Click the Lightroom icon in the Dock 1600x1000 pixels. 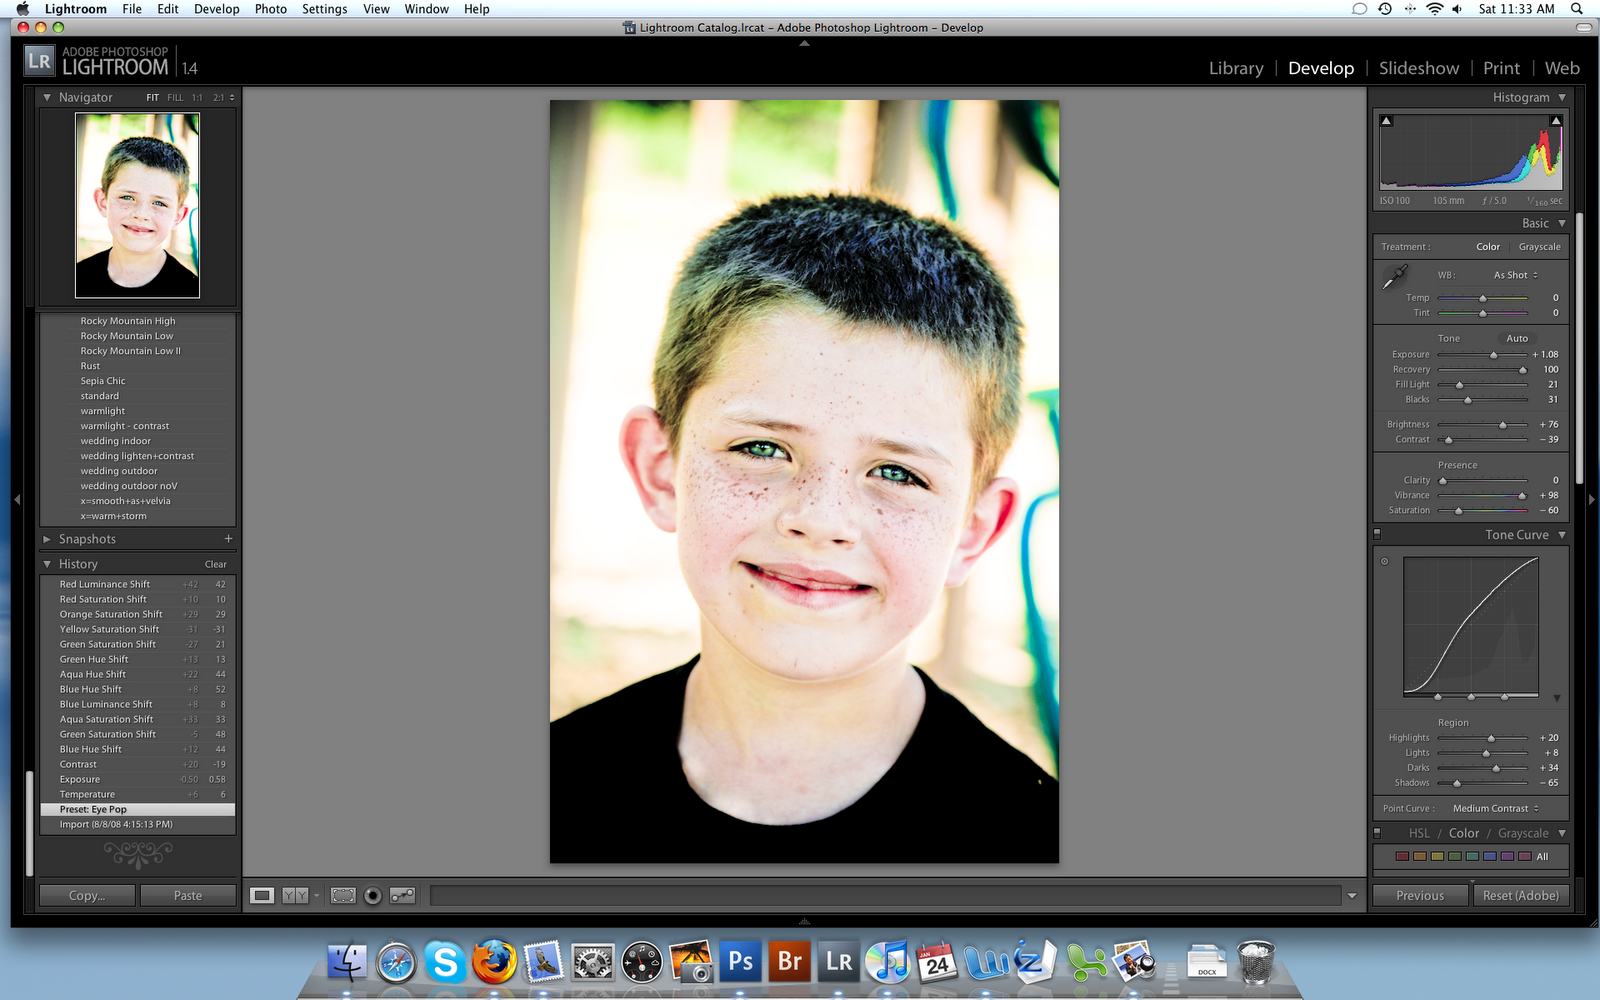tap(839, 962)
